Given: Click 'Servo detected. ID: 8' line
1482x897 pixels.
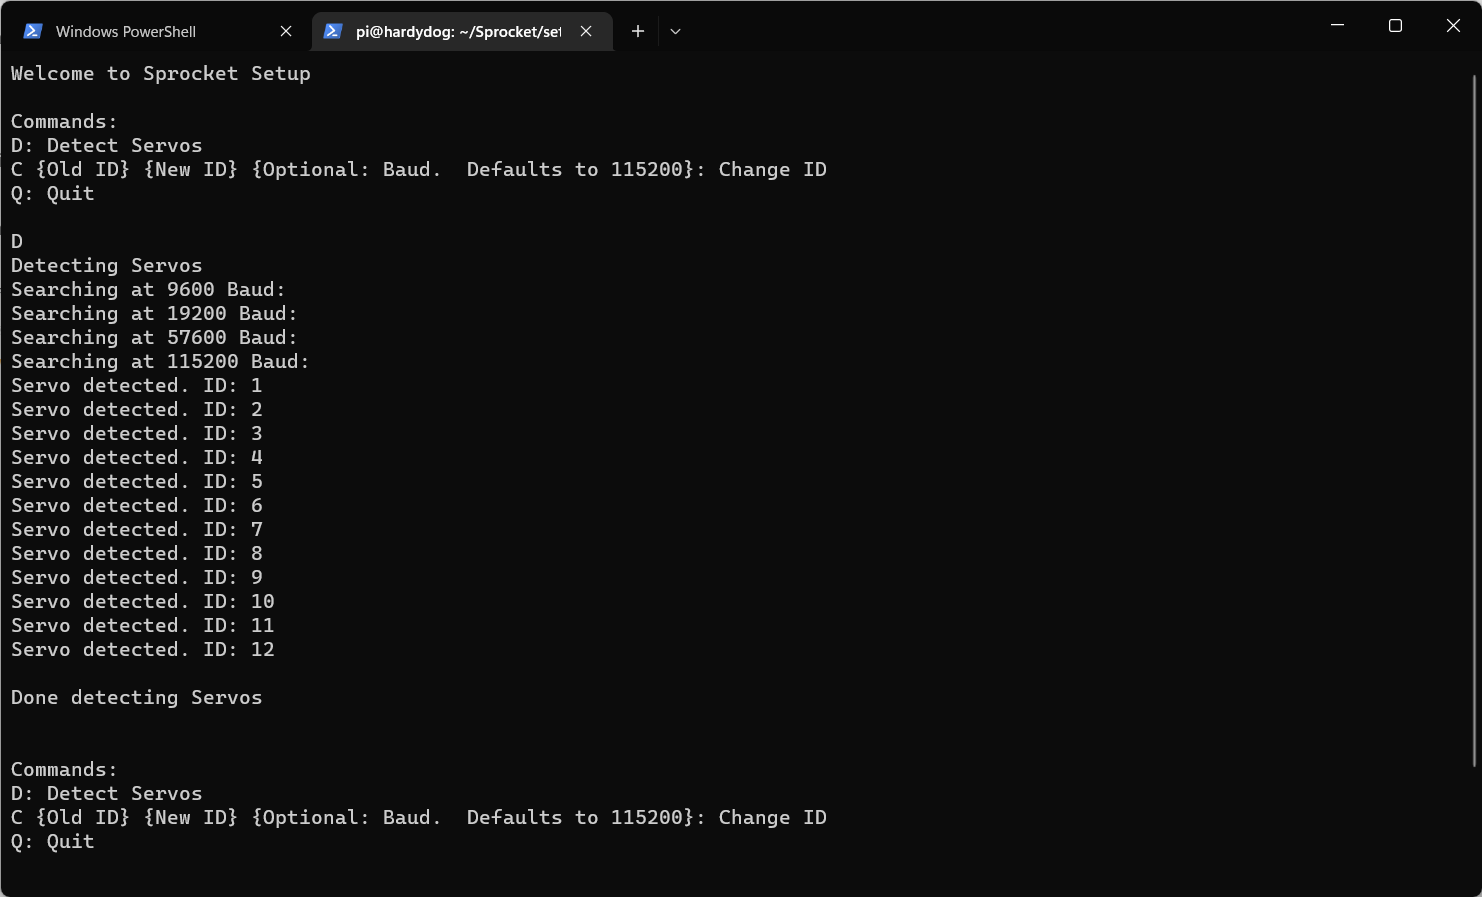Looking at the screenshot, I should (x=137, y=553).
